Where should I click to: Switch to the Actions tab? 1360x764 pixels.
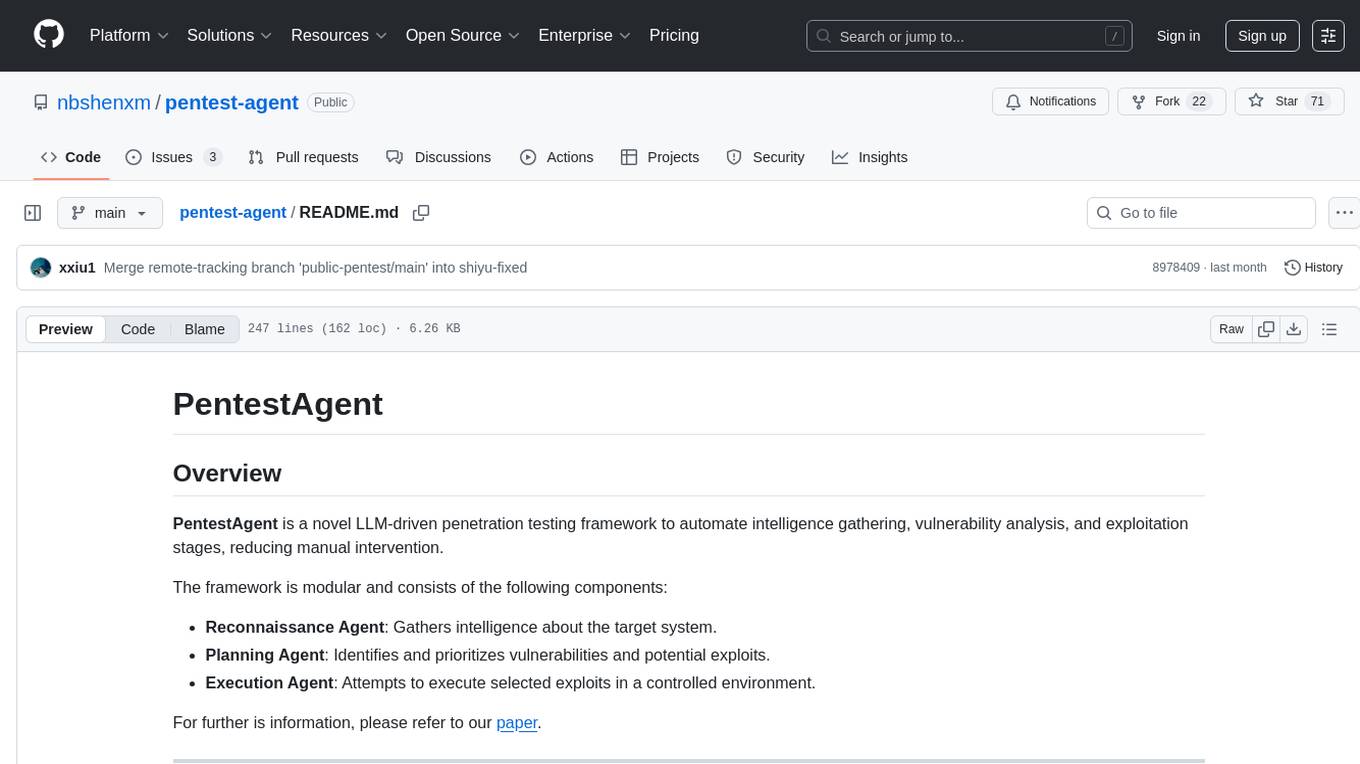point(557,157)
